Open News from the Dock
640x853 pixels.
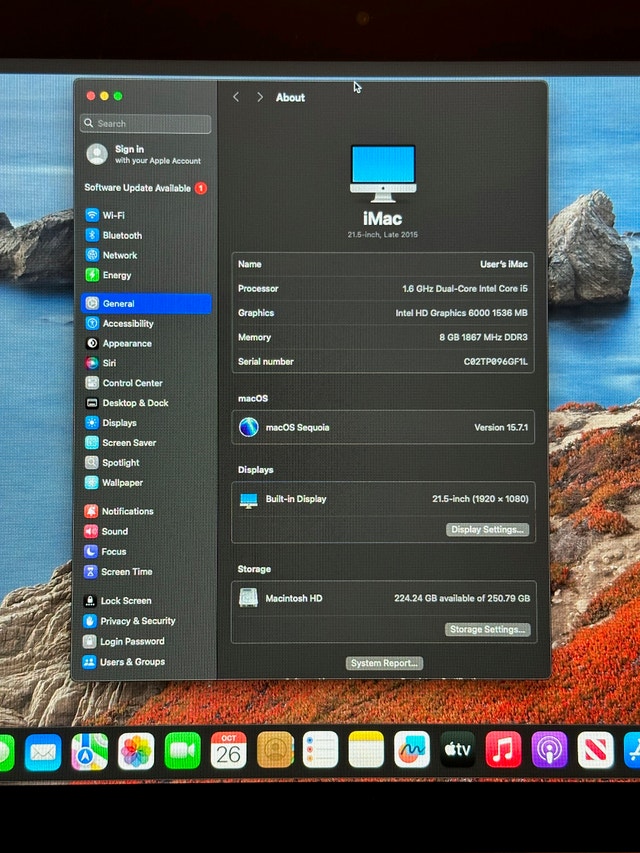[x=595, y=750]
